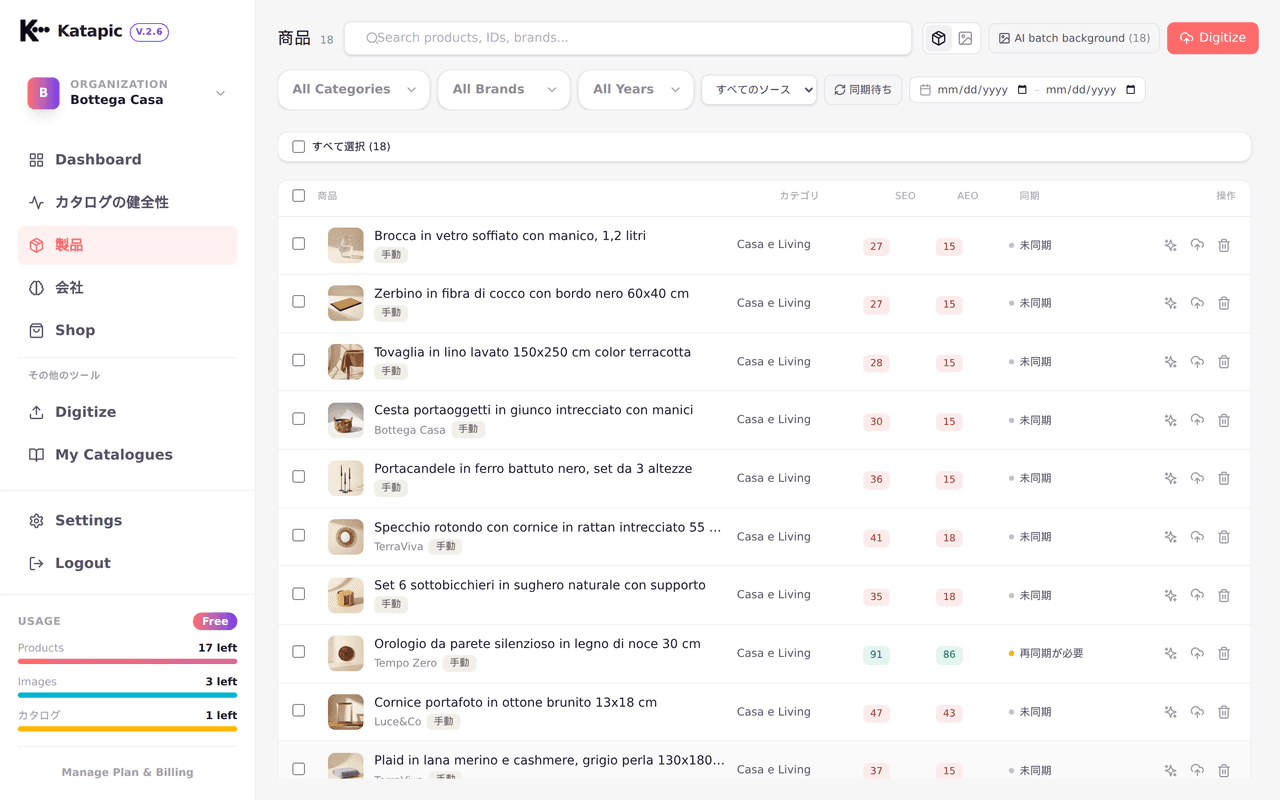Image resolution: width=1280 pixels, height=800 pixels.
Task: Check the Cesta portaoggetti in giunco checkbox
Action: click(x=298, y=418)
